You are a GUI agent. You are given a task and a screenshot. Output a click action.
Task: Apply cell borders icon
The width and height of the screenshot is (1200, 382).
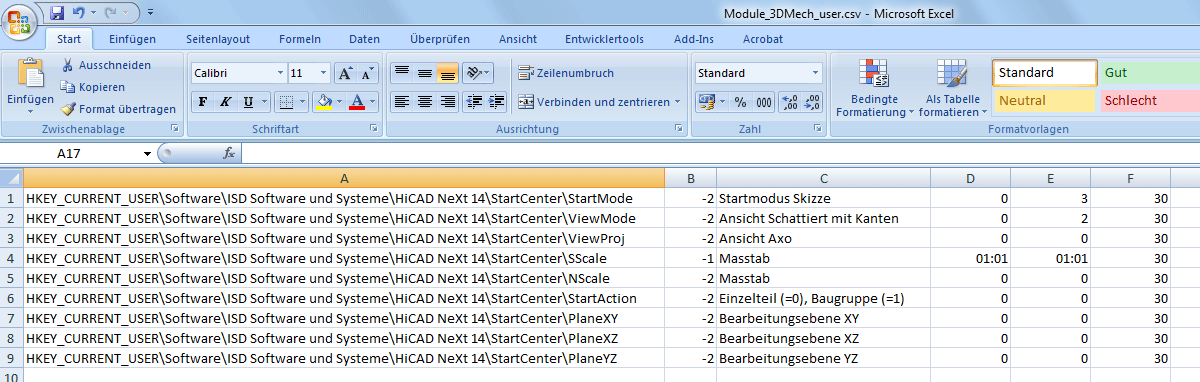click(x=285, y=101)
